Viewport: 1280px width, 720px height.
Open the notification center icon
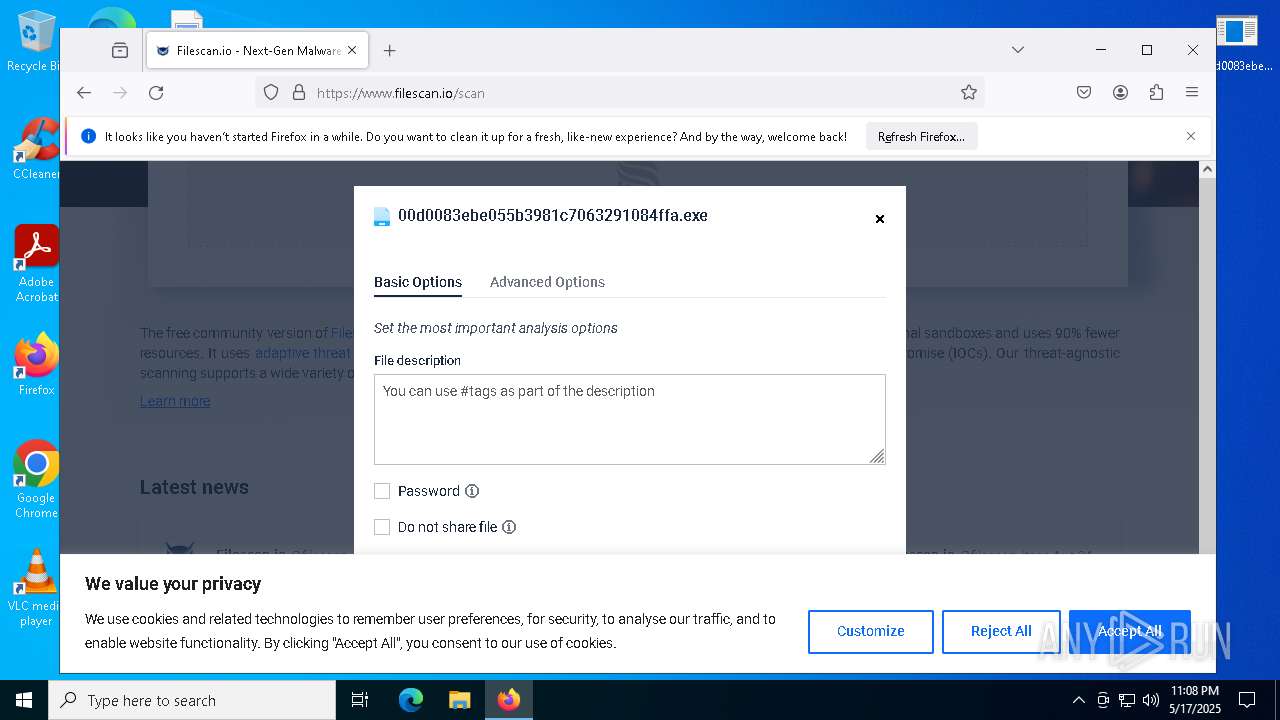(x=1247, y=700)
